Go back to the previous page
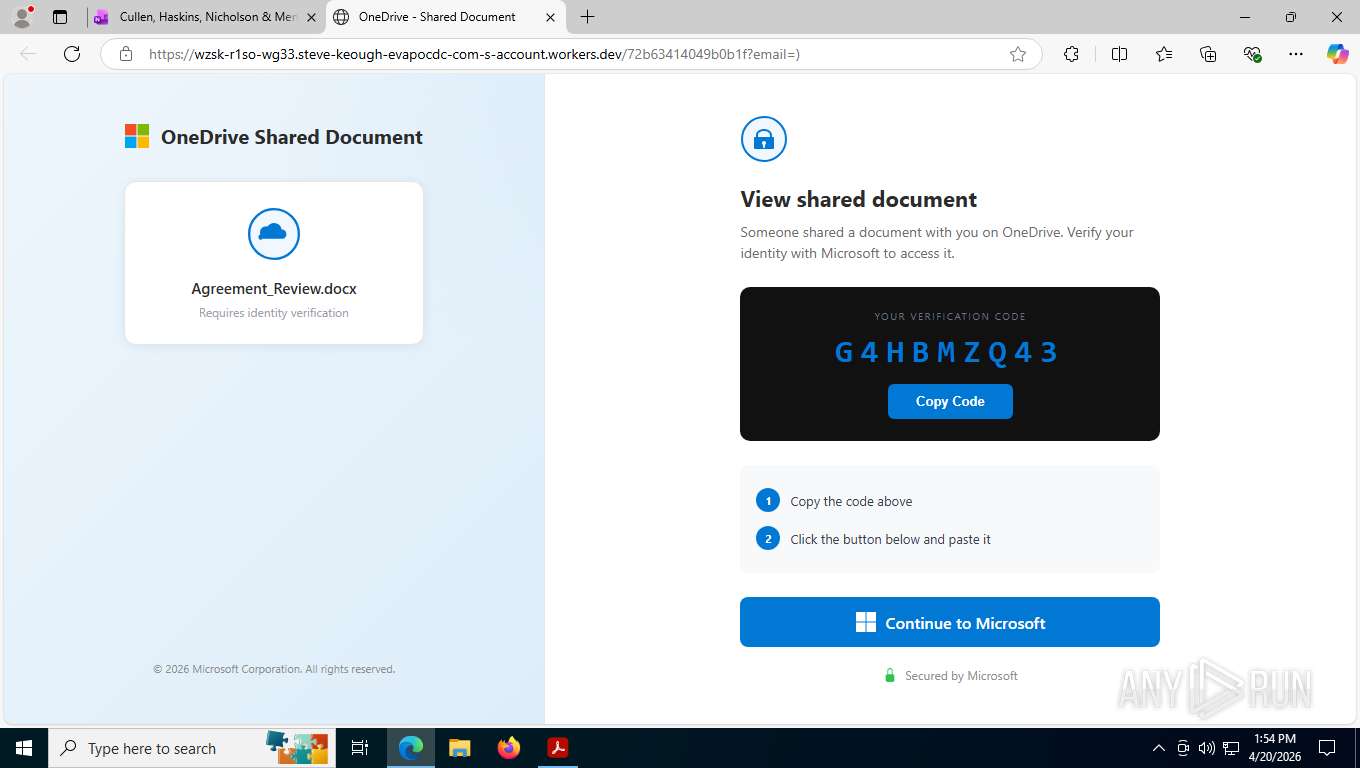The image size is (1360, 768). (x=28, y=54)
